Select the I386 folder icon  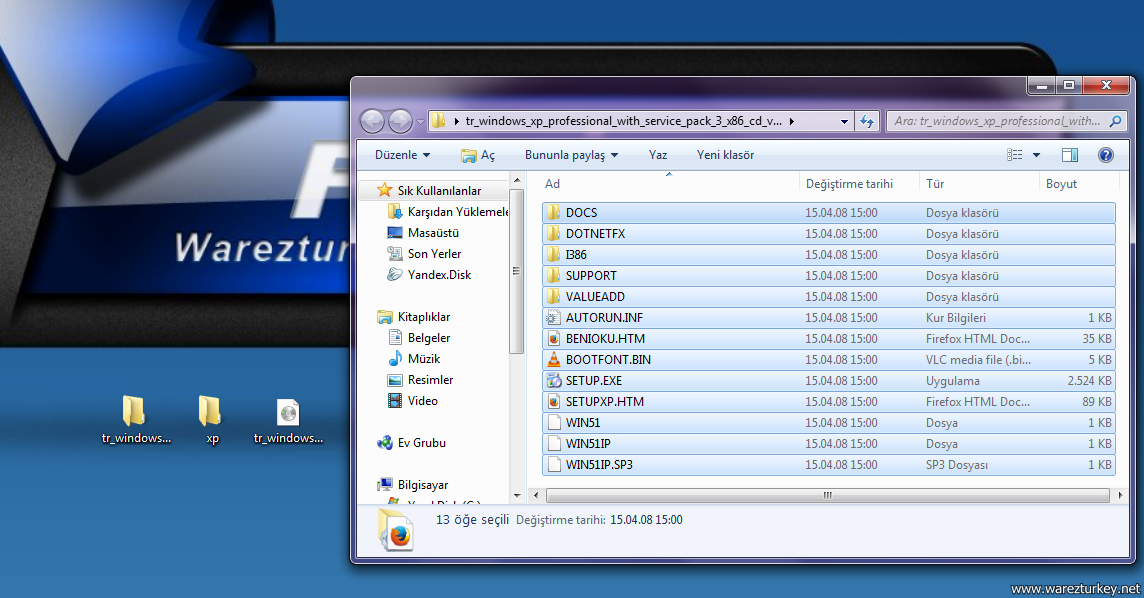tap(554, 255)
